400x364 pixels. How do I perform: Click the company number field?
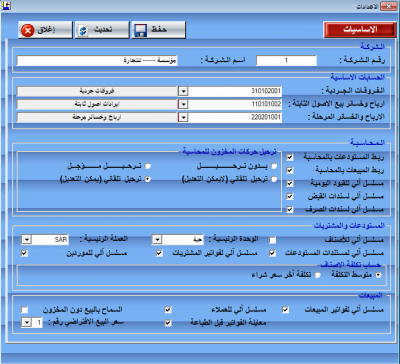click(286, 61)
